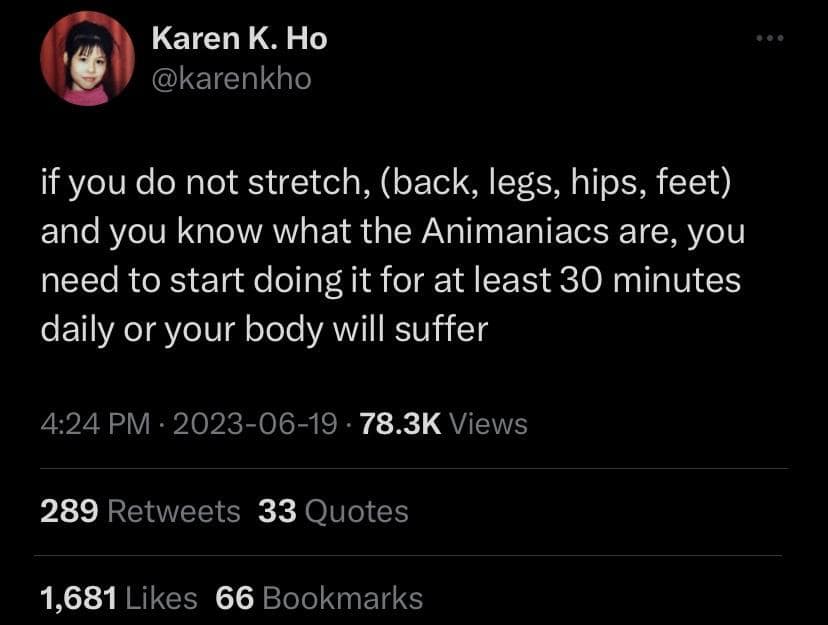Screen dimensions: 828x625
Task: Click the 2023-06-19 post date
Action: (255, 424)
